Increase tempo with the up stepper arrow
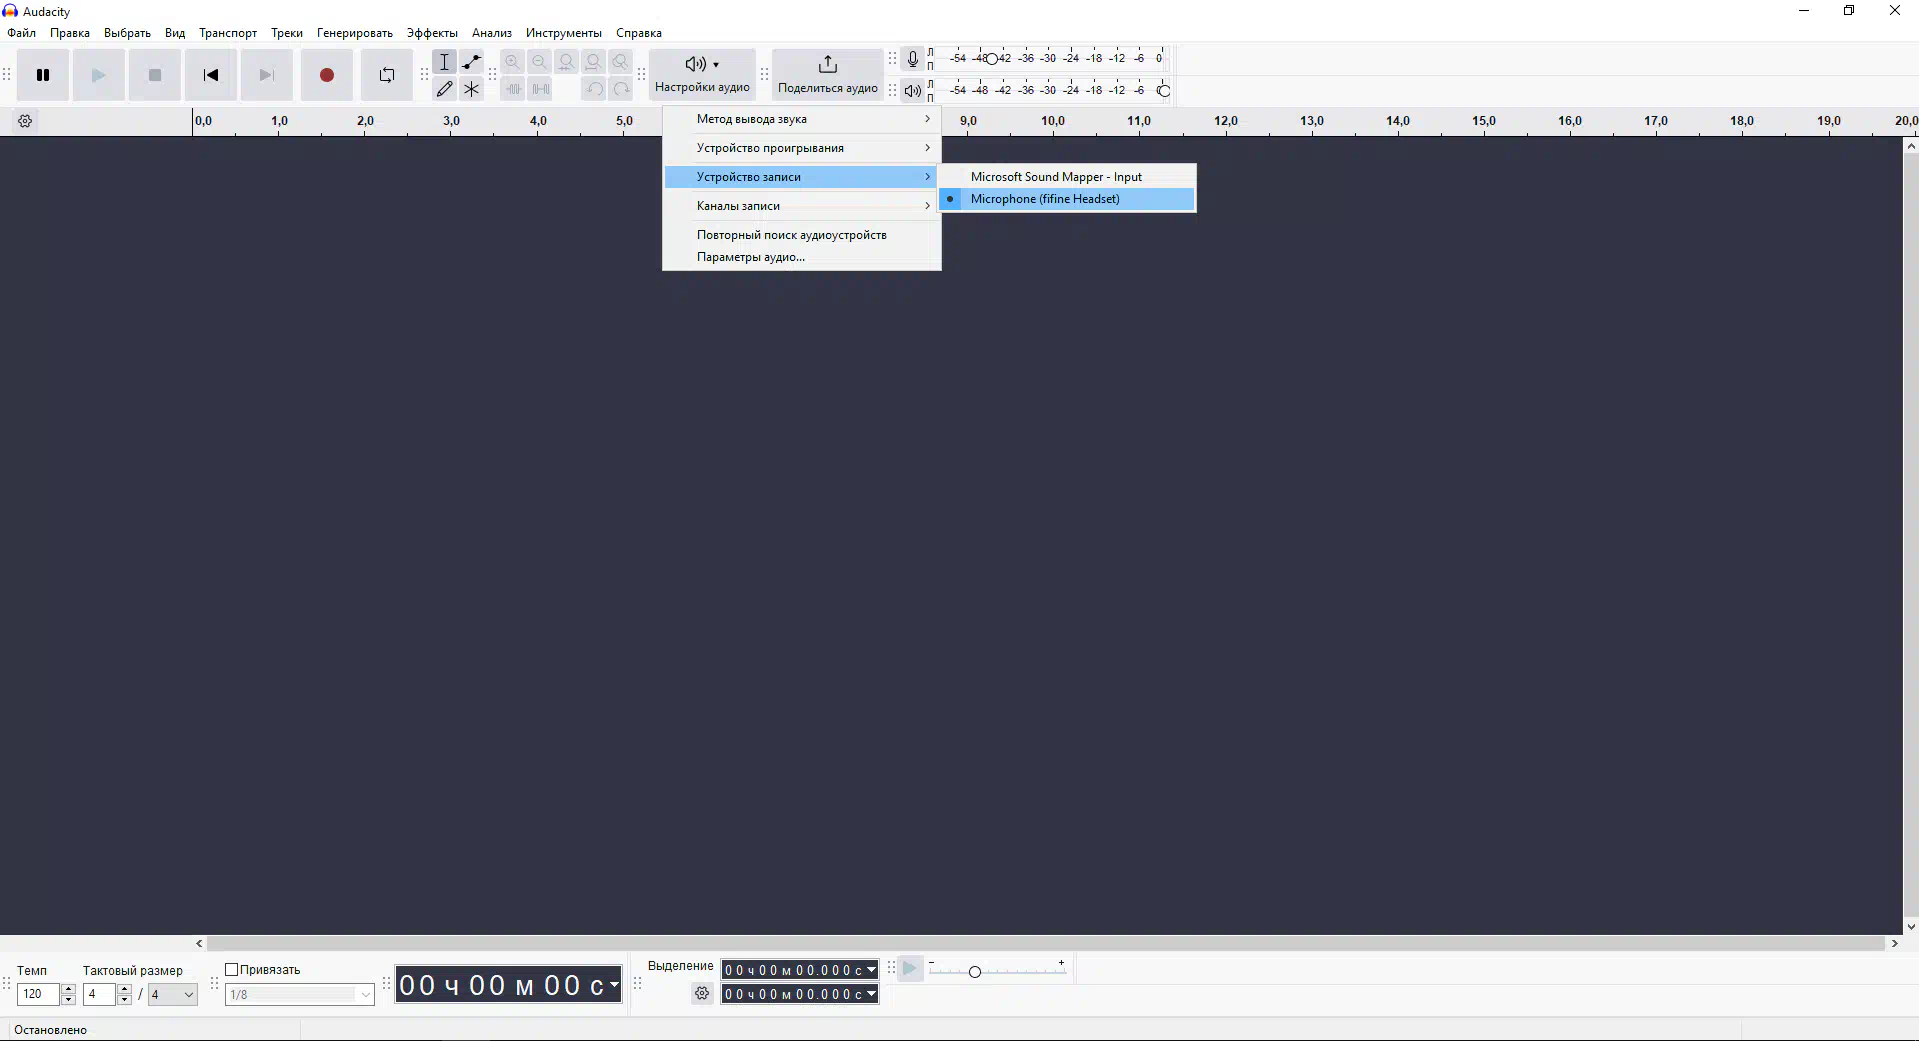1919x1041 pixels. pos(68,989)
